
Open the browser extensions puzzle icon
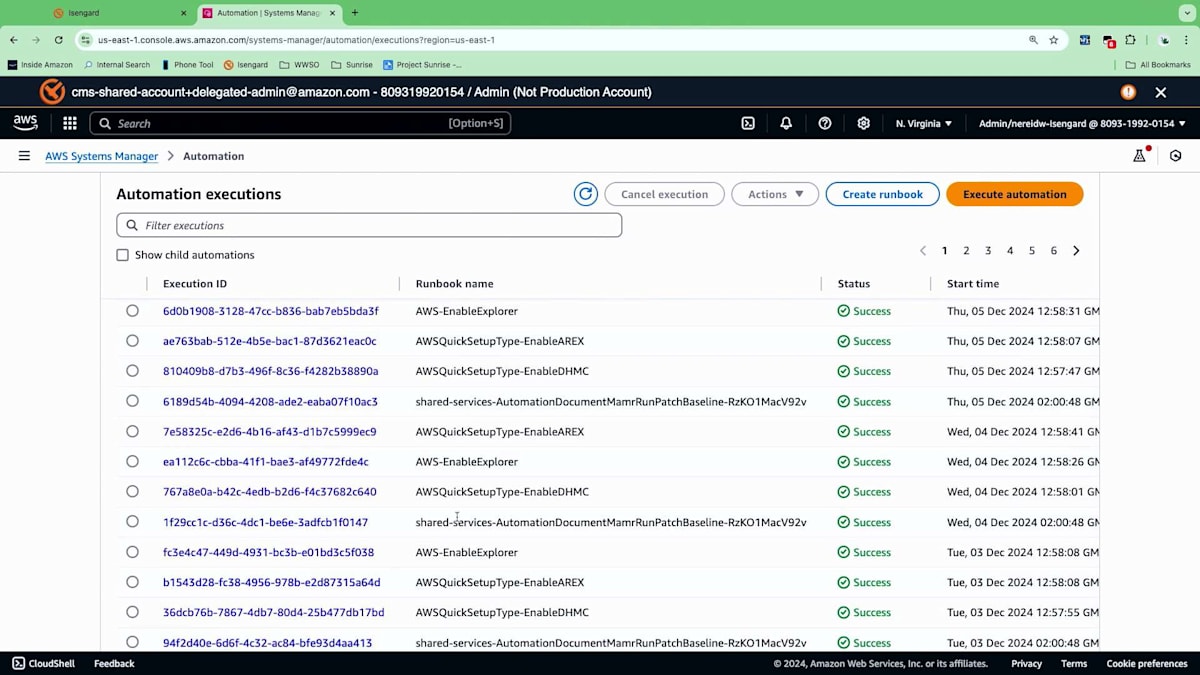coord(1131,40)
